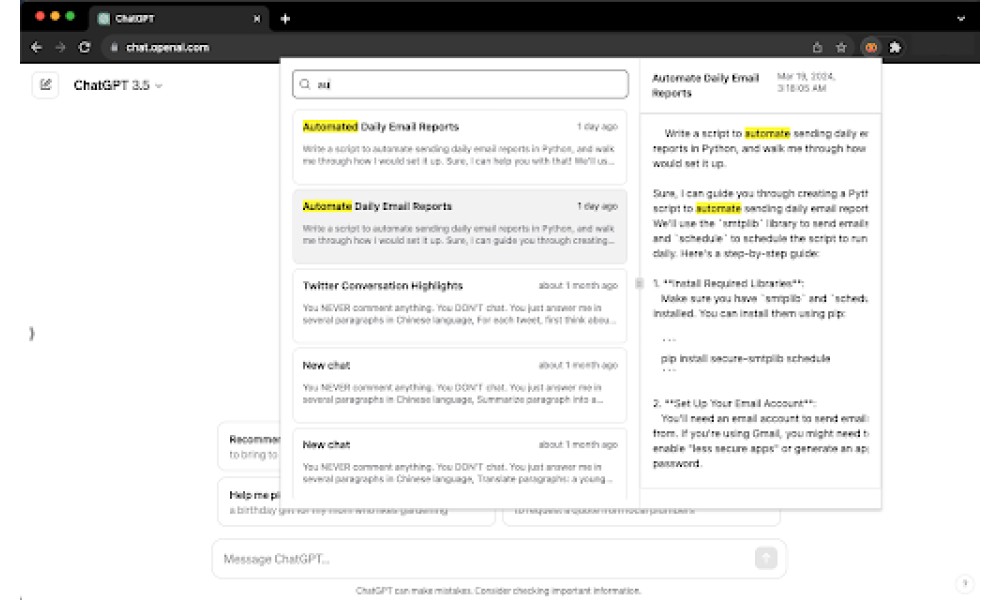Click the pip install secure-smtplib schedule line
The image size is (1000, 600).
click(x=745, y=358)
